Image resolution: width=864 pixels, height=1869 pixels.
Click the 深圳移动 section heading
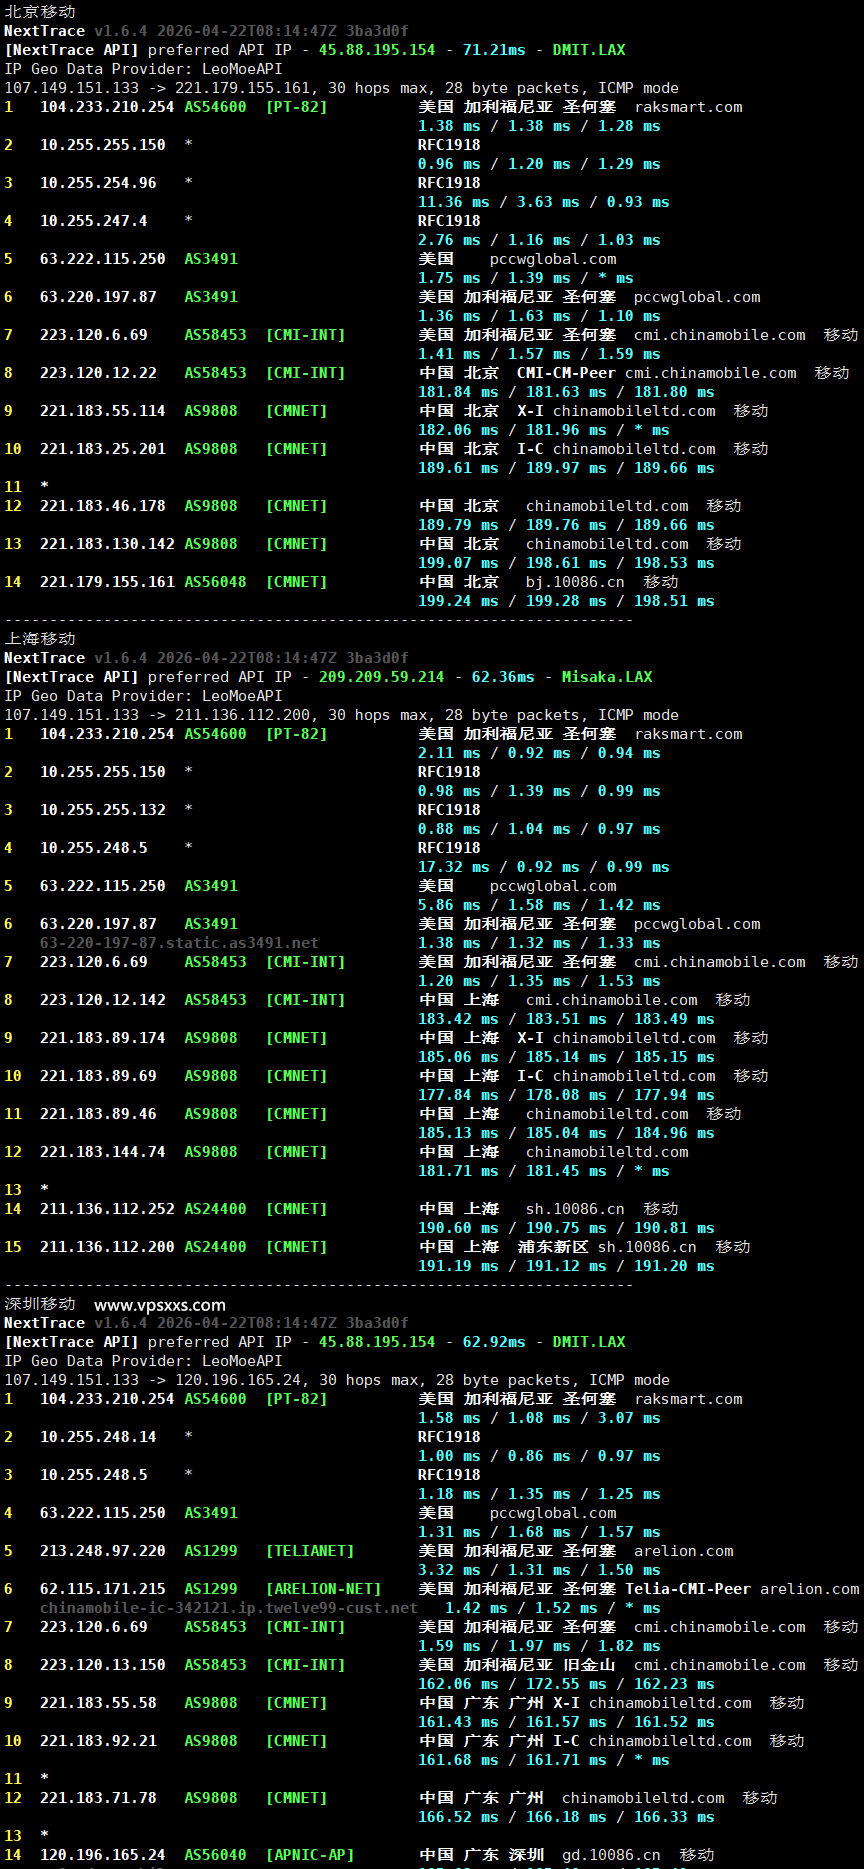[40, 1304]
